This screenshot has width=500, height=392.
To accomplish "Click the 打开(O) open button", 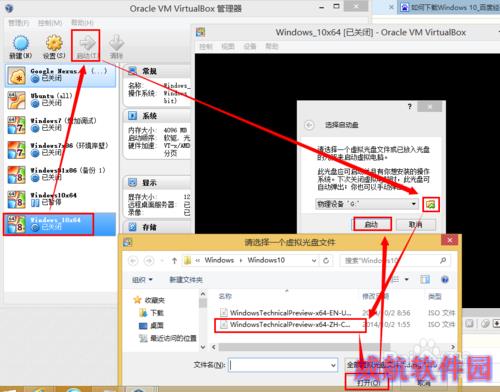I will (x=368, y=383).
